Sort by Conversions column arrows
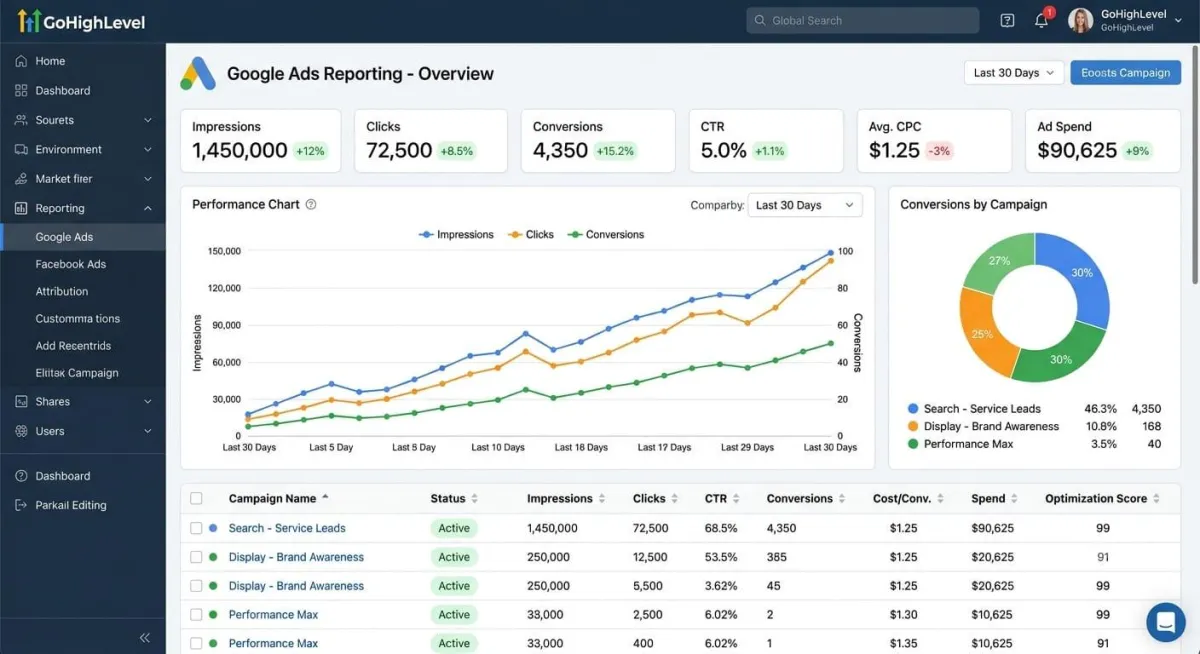 coord(842,498)
